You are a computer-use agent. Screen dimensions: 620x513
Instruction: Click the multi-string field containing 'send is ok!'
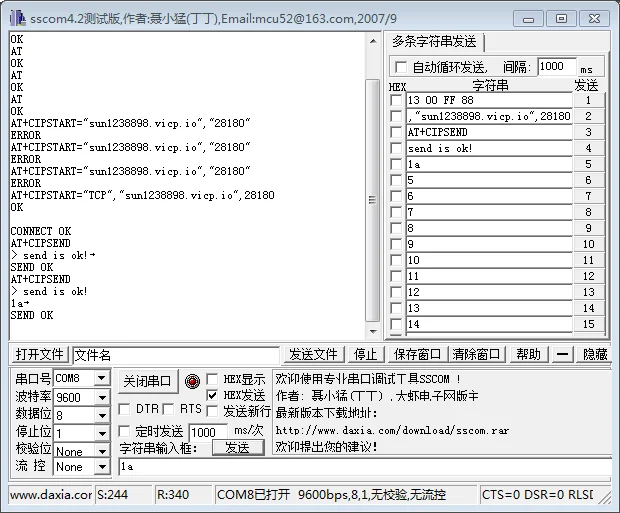point(489,148)
